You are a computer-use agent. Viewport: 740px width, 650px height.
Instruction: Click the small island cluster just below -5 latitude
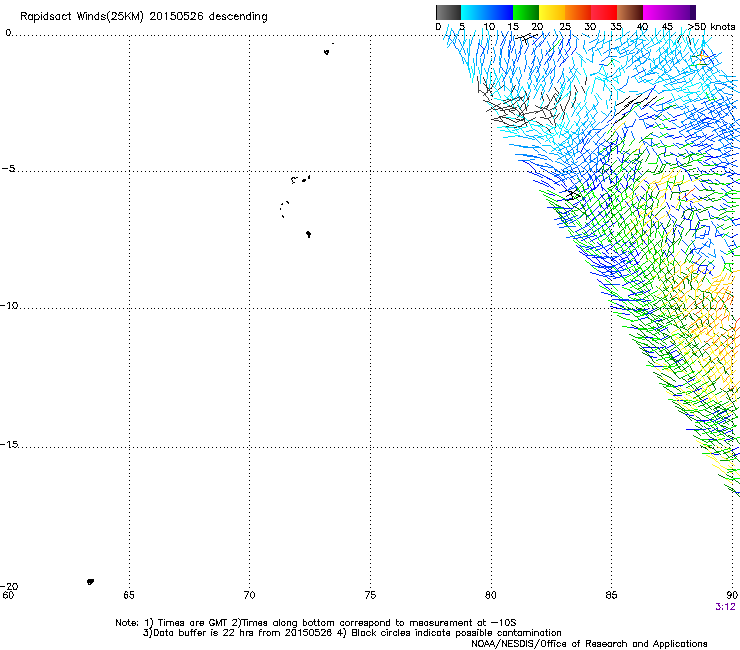point(301,179)
